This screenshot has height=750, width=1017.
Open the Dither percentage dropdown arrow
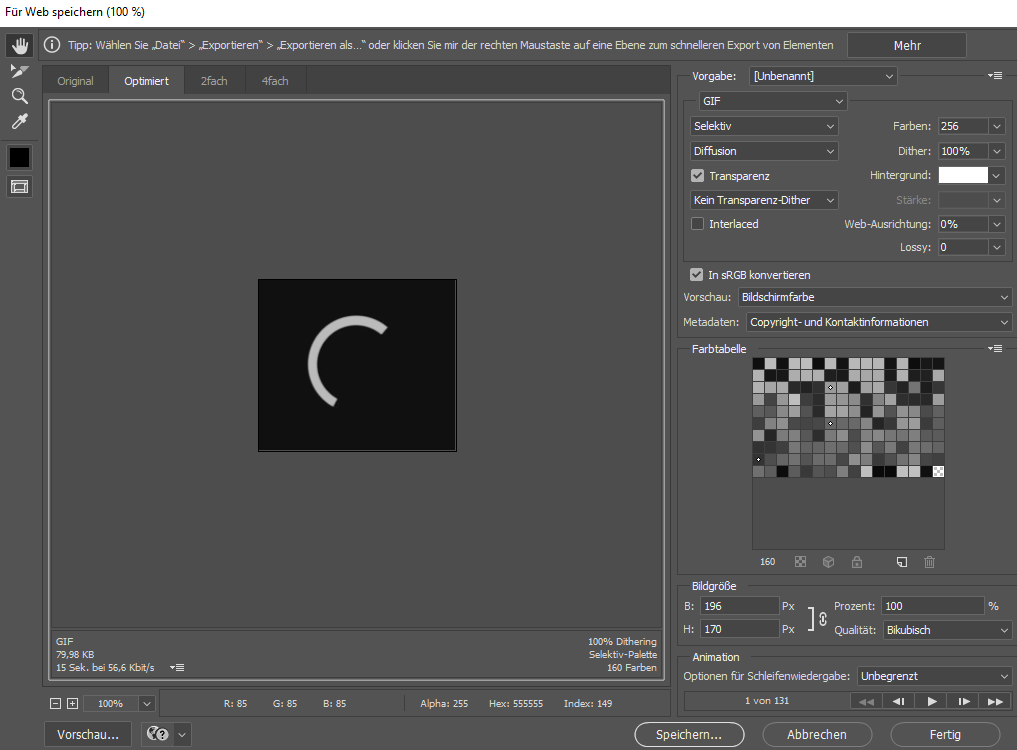pos(997,151)
